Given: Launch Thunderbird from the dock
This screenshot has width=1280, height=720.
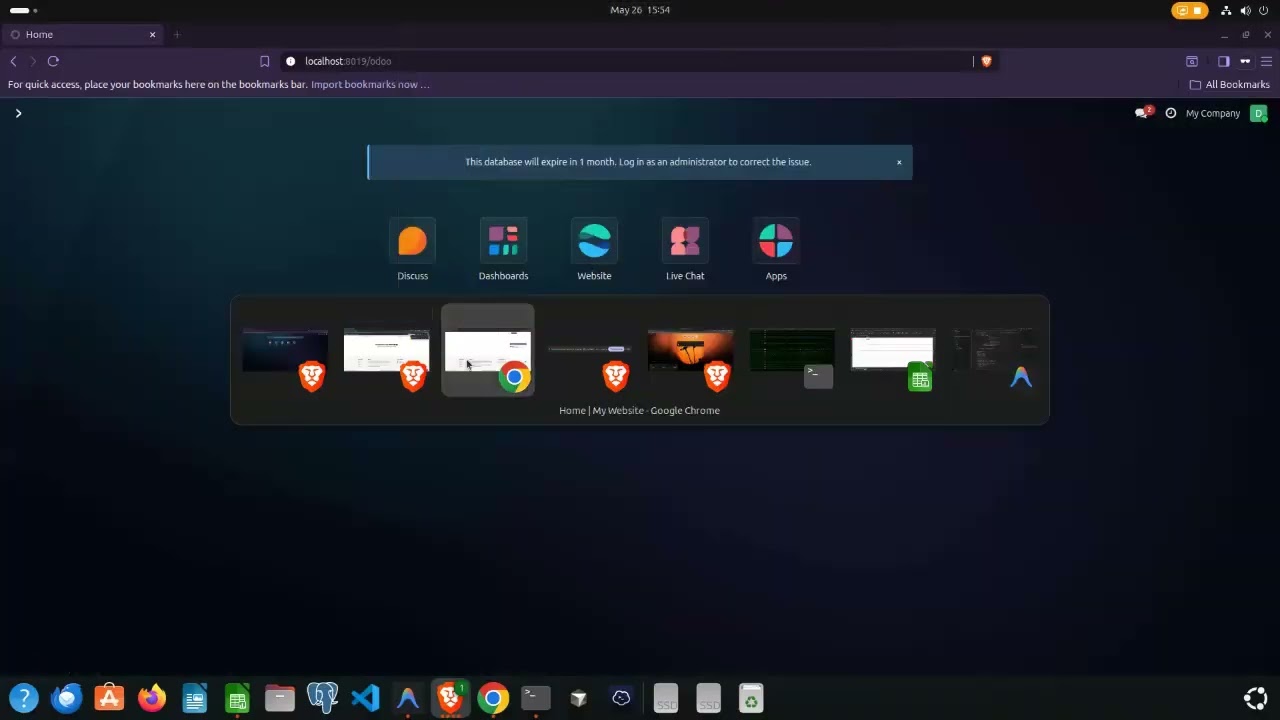Looking at the screenshot, I should coord(67,698).
